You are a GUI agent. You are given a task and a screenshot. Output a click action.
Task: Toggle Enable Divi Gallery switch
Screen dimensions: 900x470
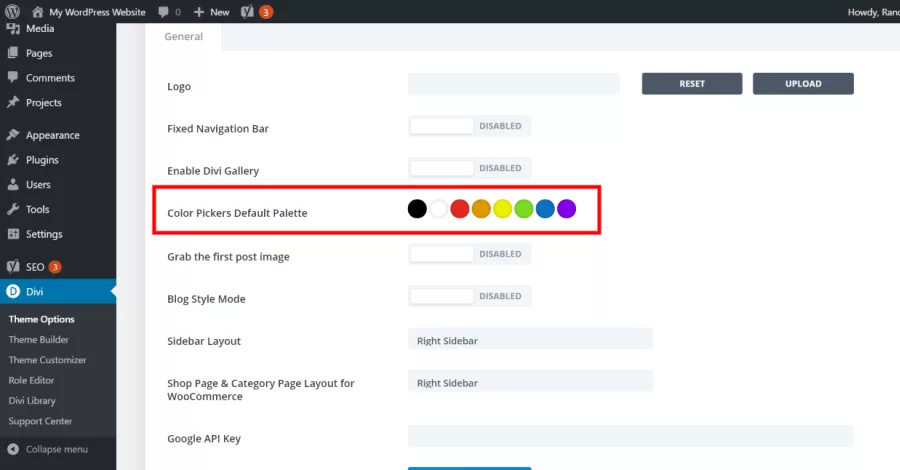pos(470,168)
